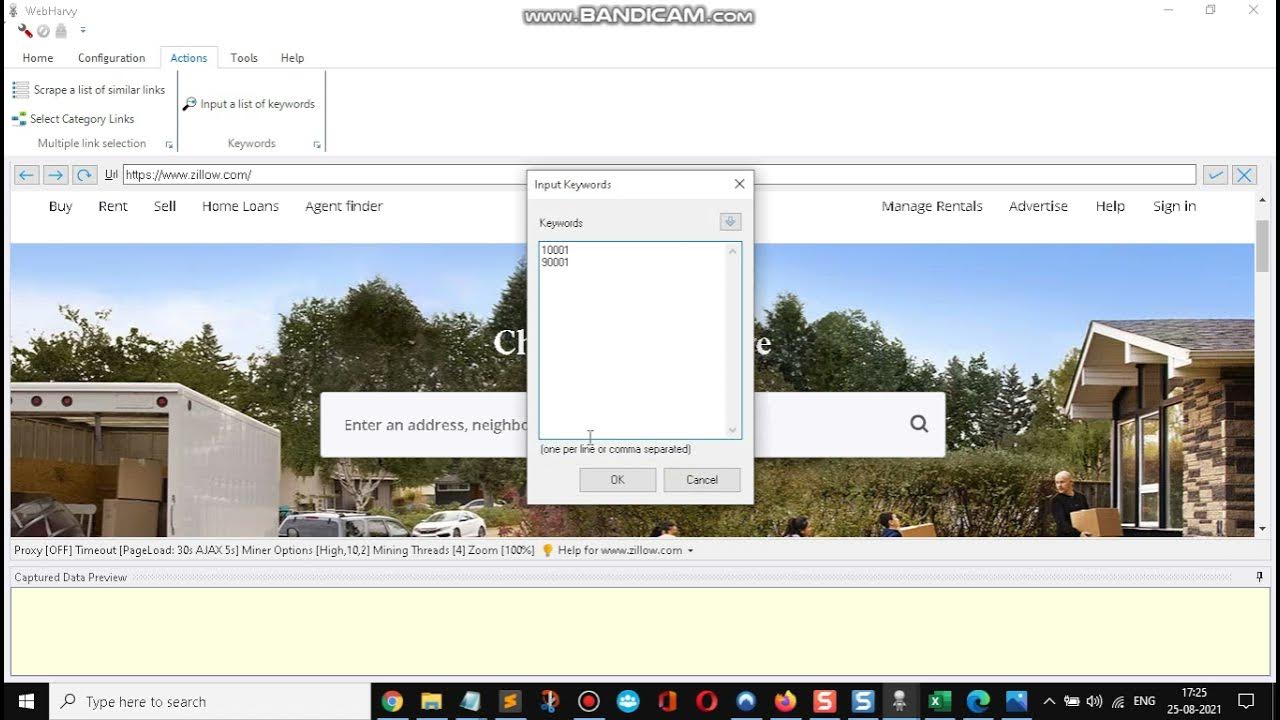The width and height of the screenshot is (1280, 720).
Task: Go forward with the browser forward arrow
Action: tap(56, 175)
